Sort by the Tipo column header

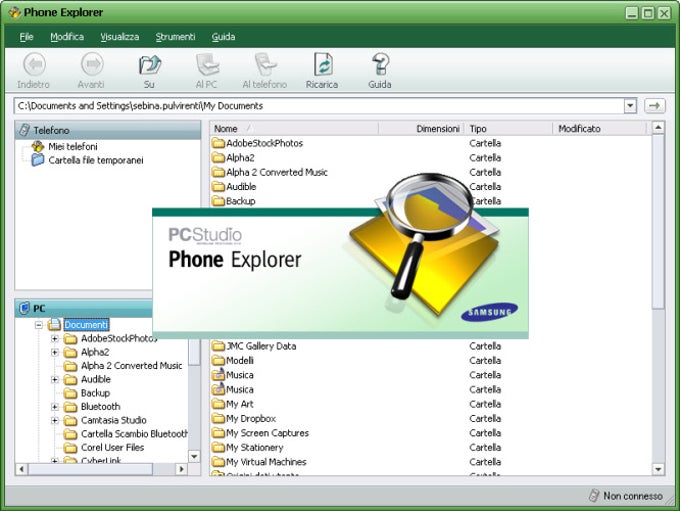tap(508, 128)
